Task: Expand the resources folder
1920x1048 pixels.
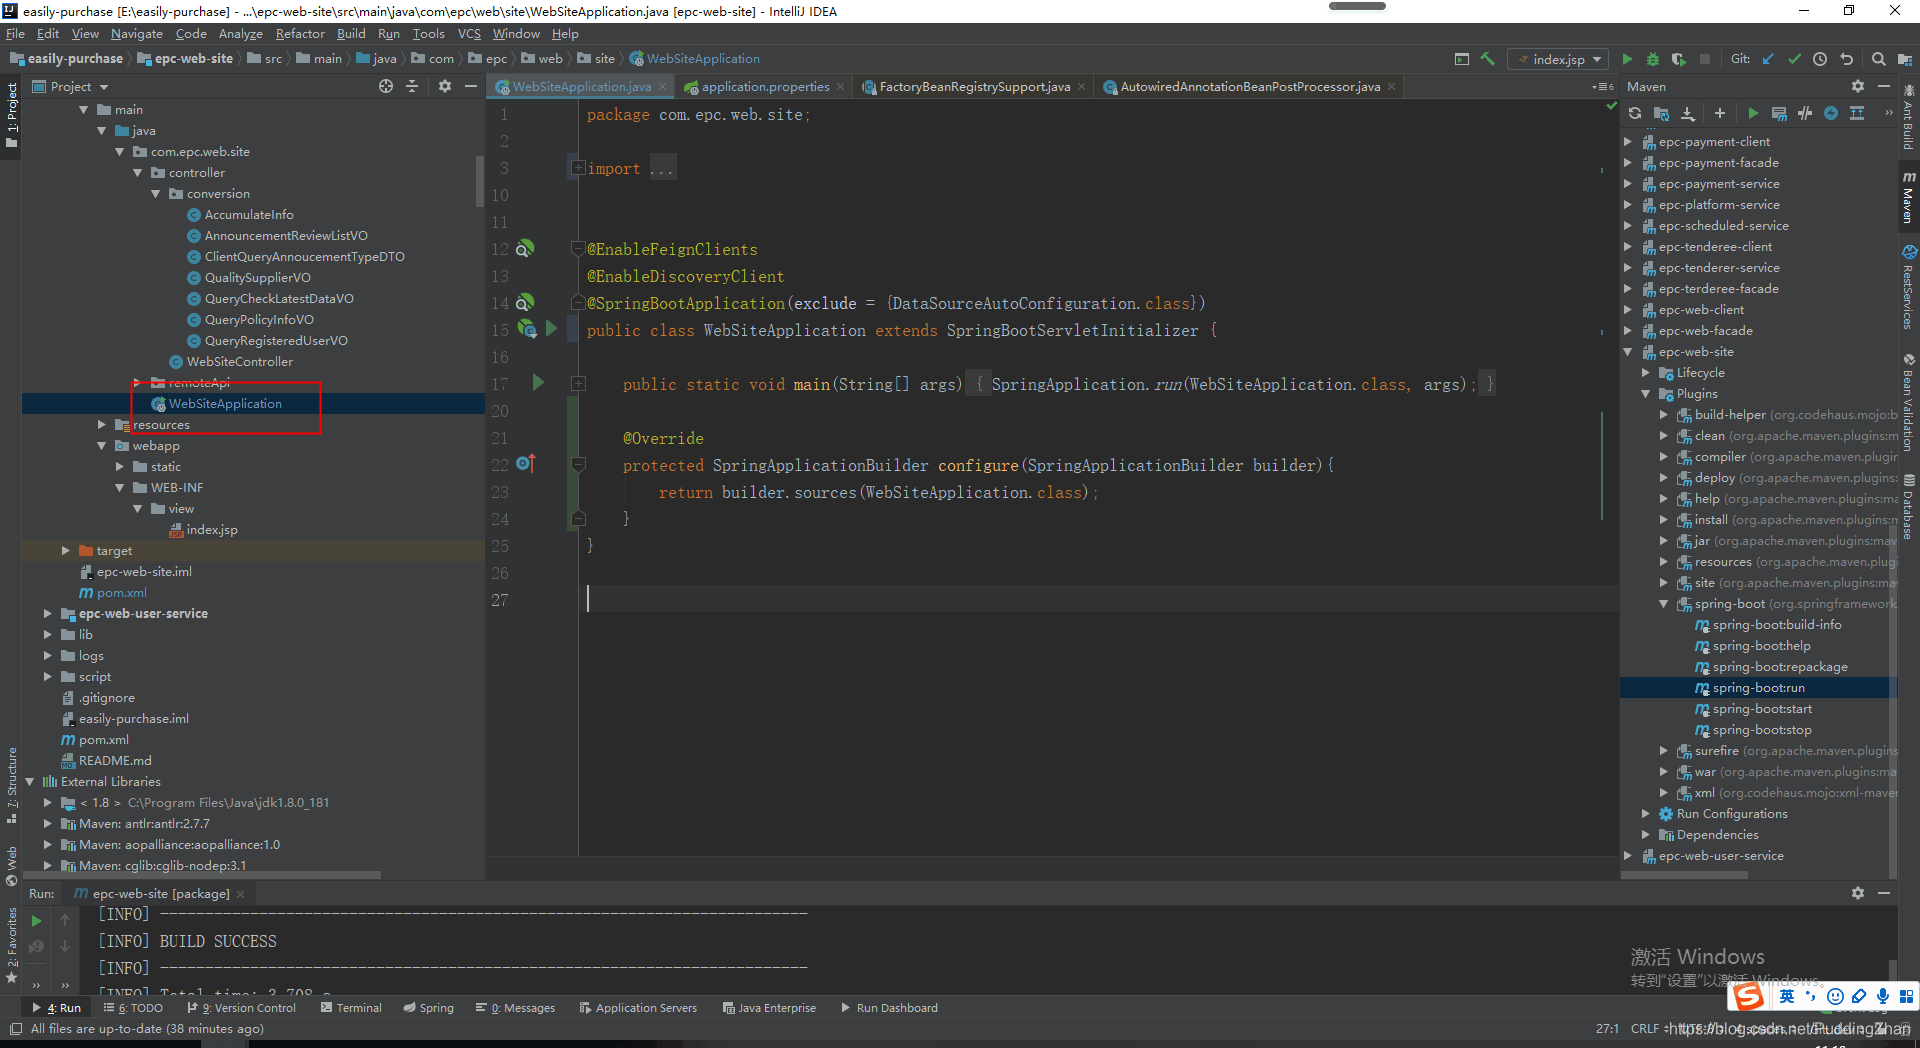Action: tap(102, 425)
